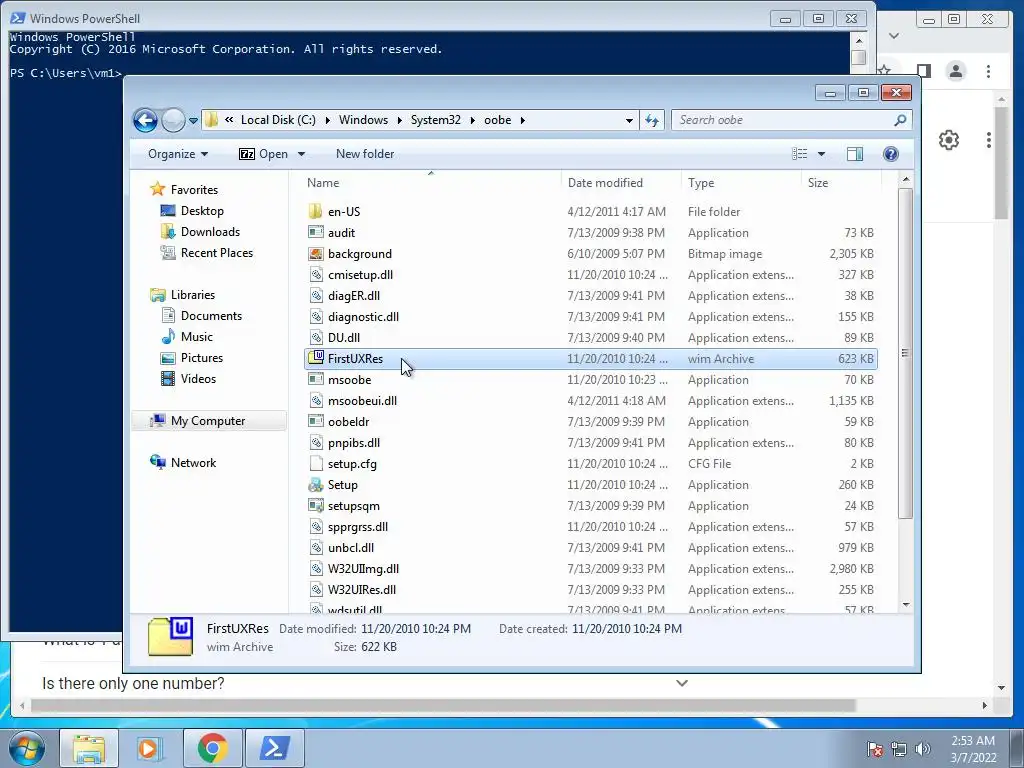Click the refresh button next to address bar
This screenshot has width=1024, height=768.
tap(652, 120)
